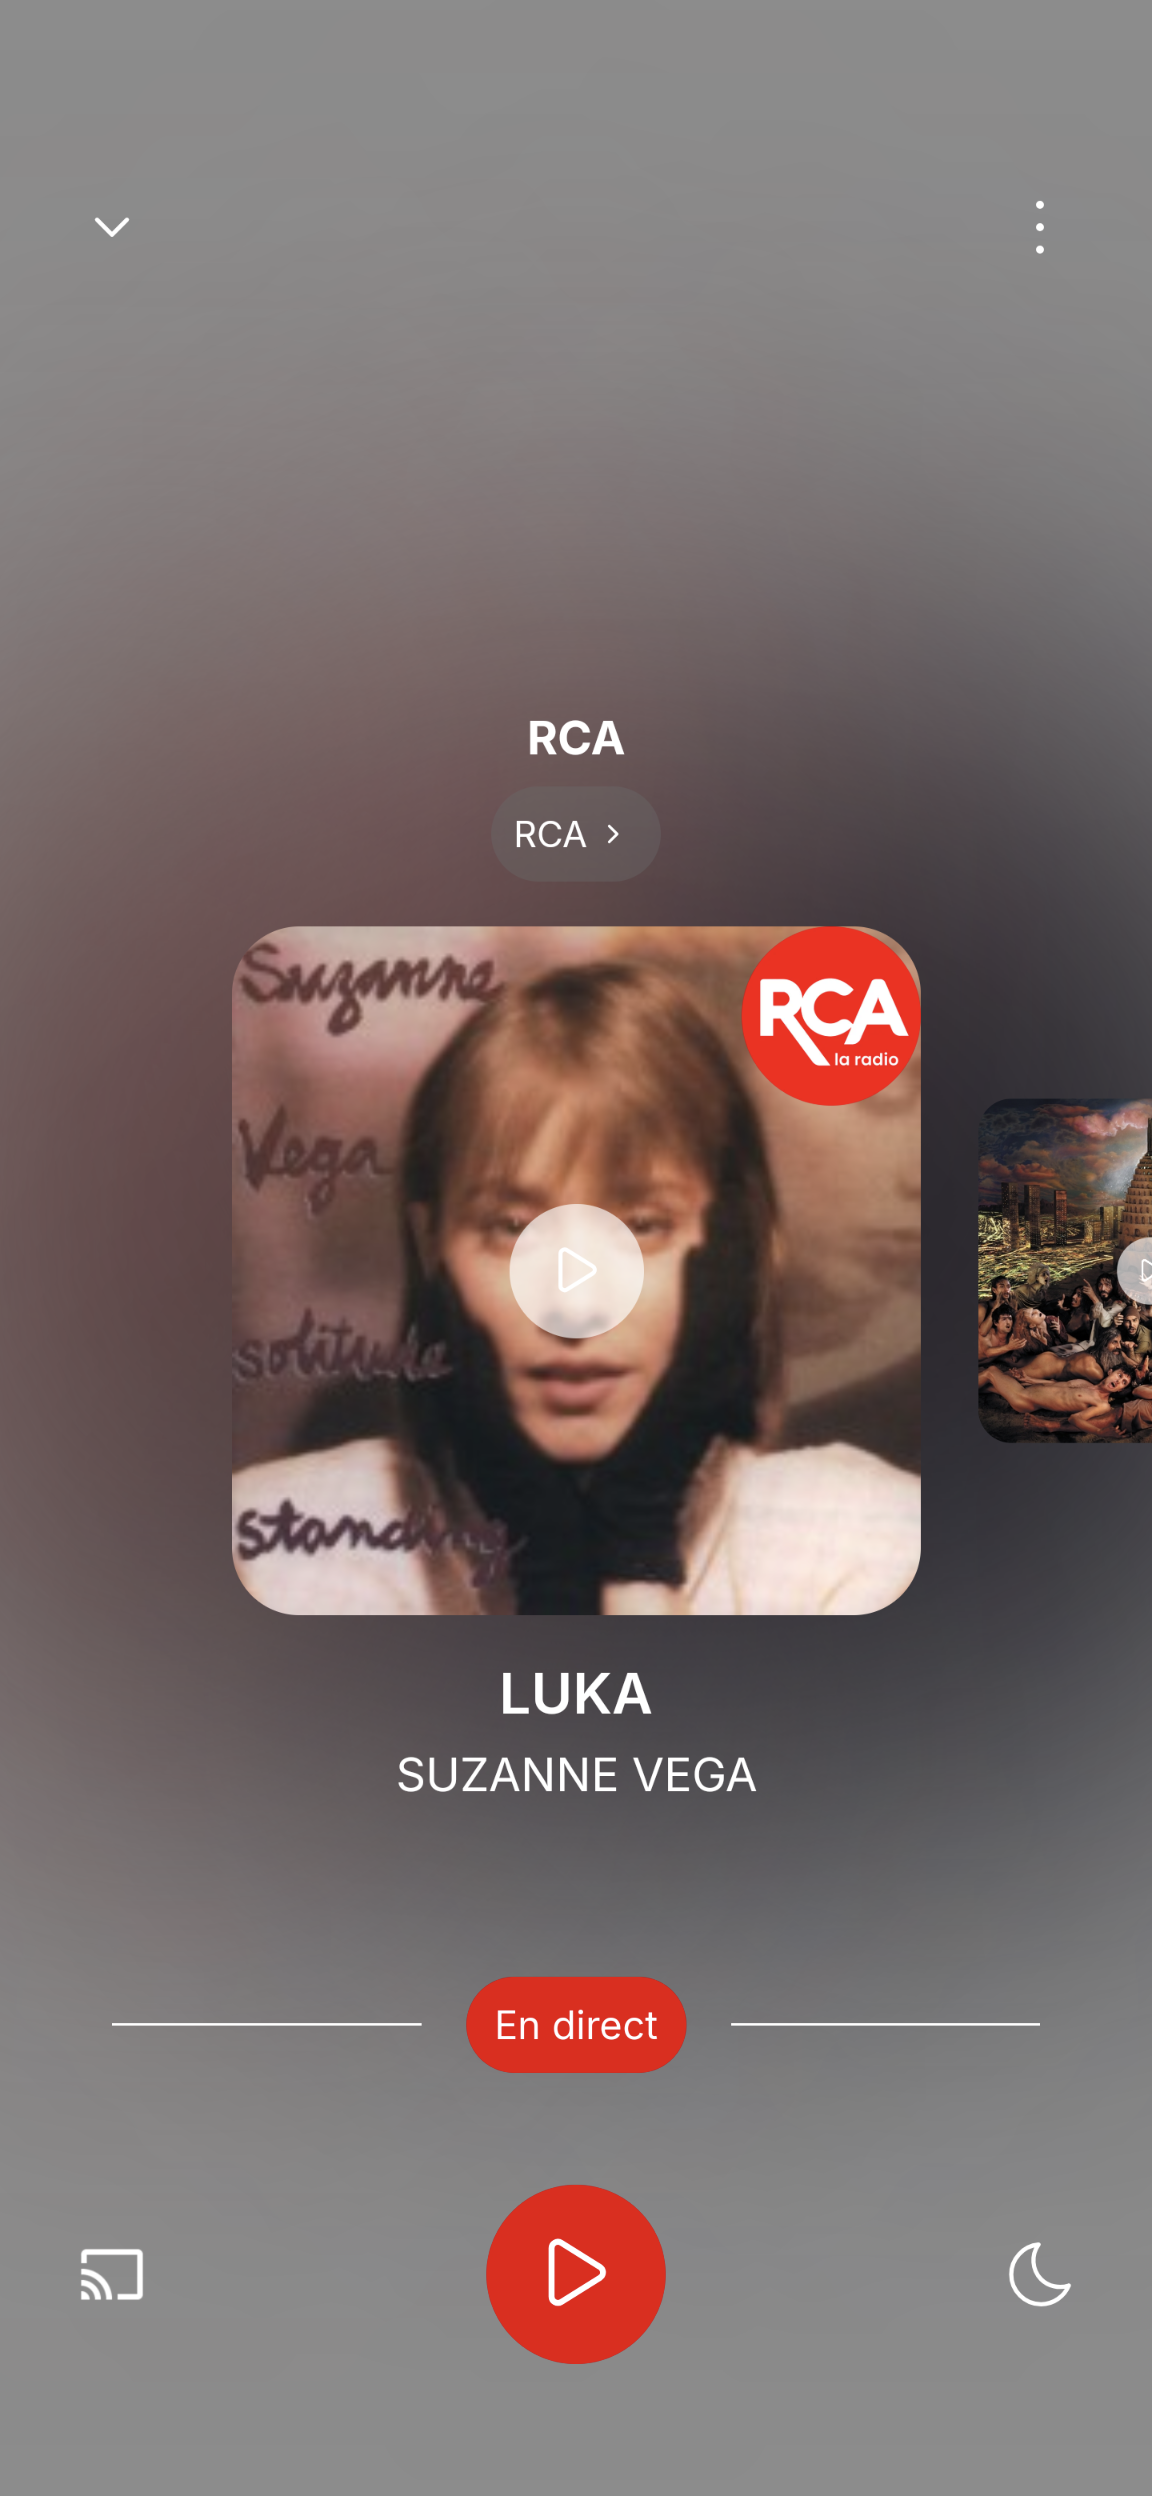Open the RCA station chip
Screen dimensions: 1152x2496
point(575,834)
